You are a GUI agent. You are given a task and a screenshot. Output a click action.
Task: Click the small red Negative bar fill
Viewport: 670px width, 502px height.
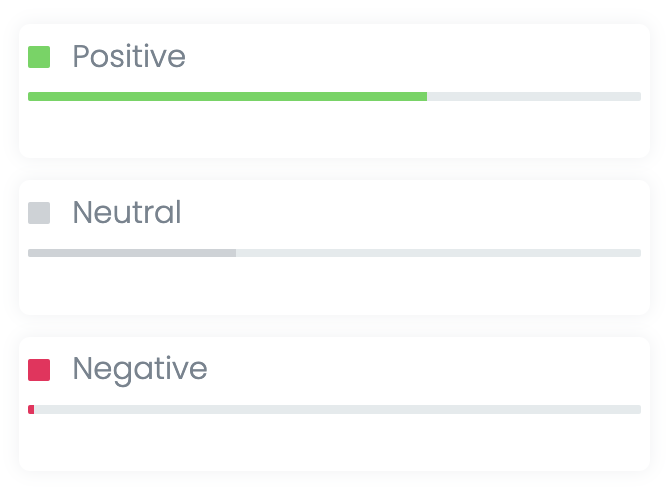click(x=31, y=409)
